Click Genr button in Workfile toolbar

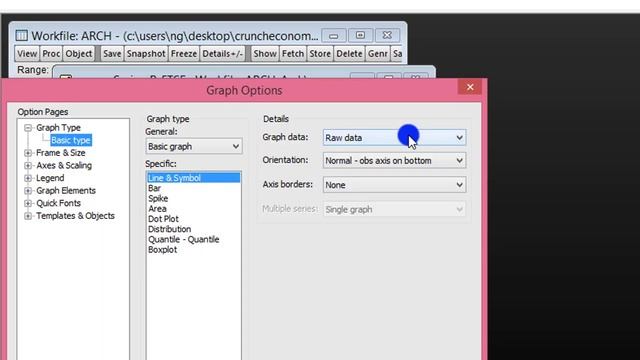pyautogui.click(x=378, y=54)
